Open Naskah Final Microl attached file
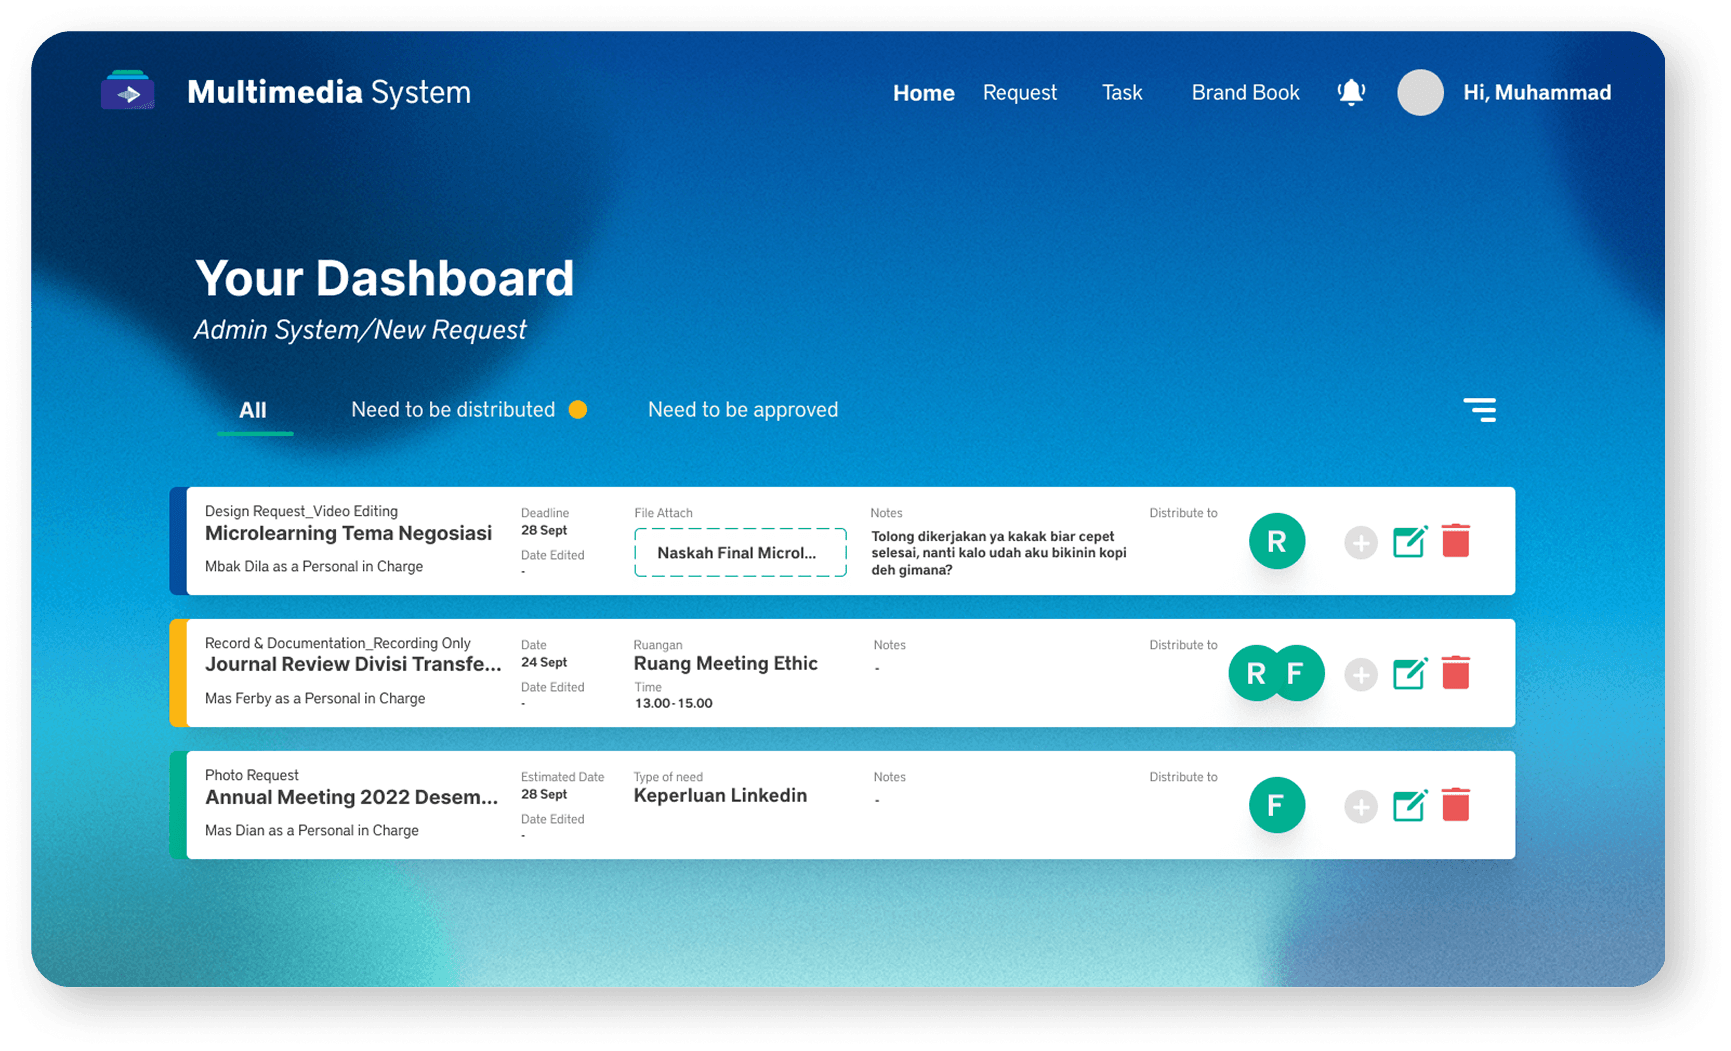This screenshot has width=1731, height=1051. [740, 553]
